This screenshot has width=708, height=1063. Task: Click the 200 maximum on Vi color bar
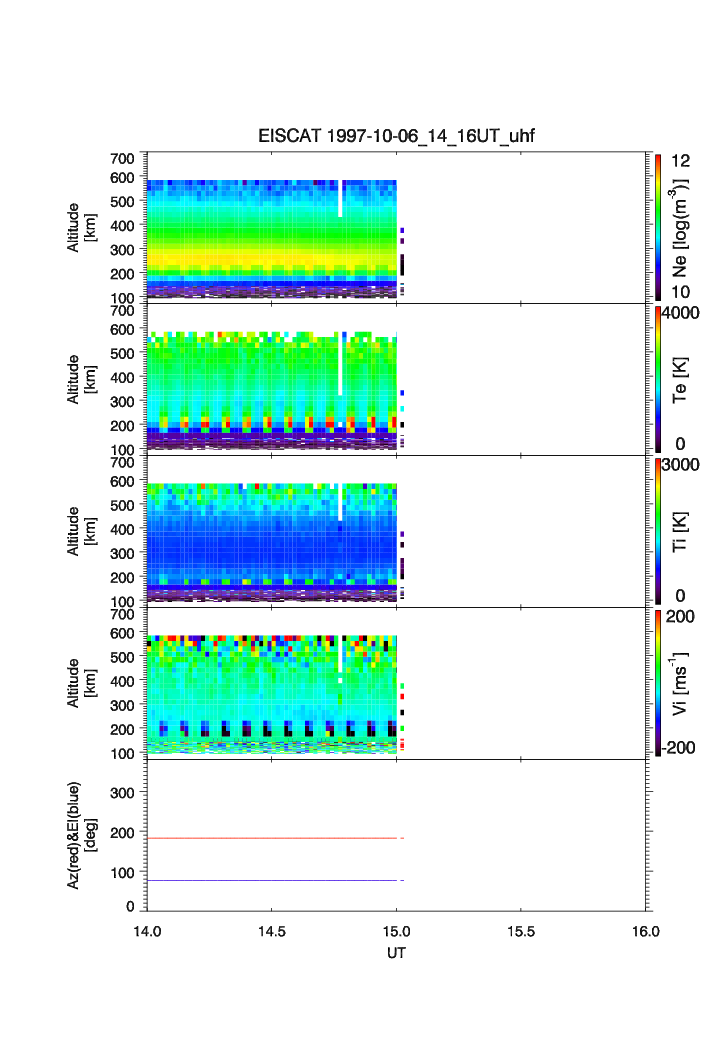[x=680, y=616]
